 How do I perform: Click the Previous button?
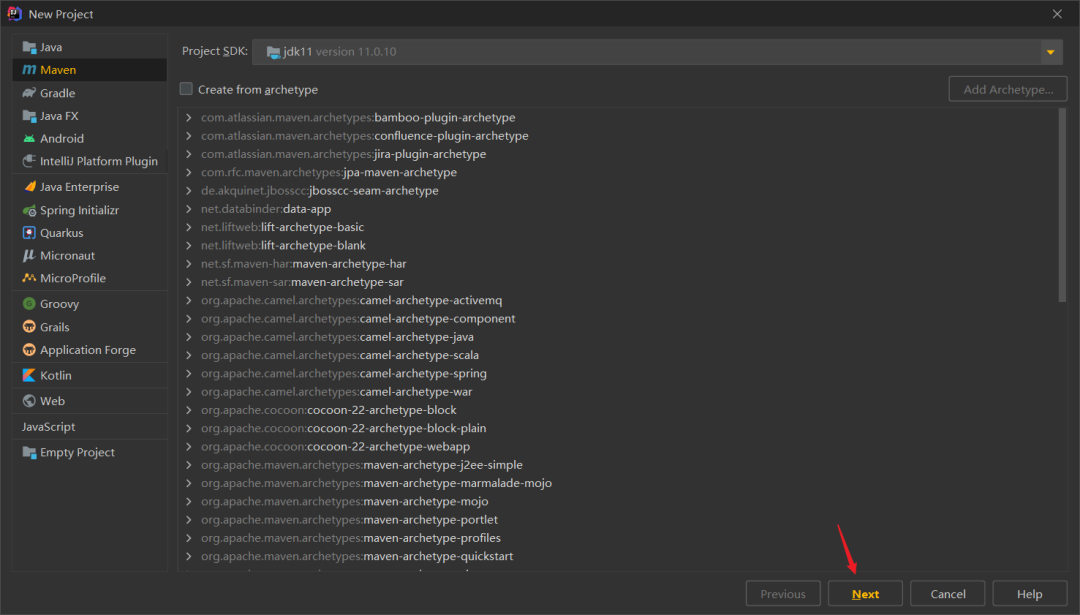click(783, 594)
